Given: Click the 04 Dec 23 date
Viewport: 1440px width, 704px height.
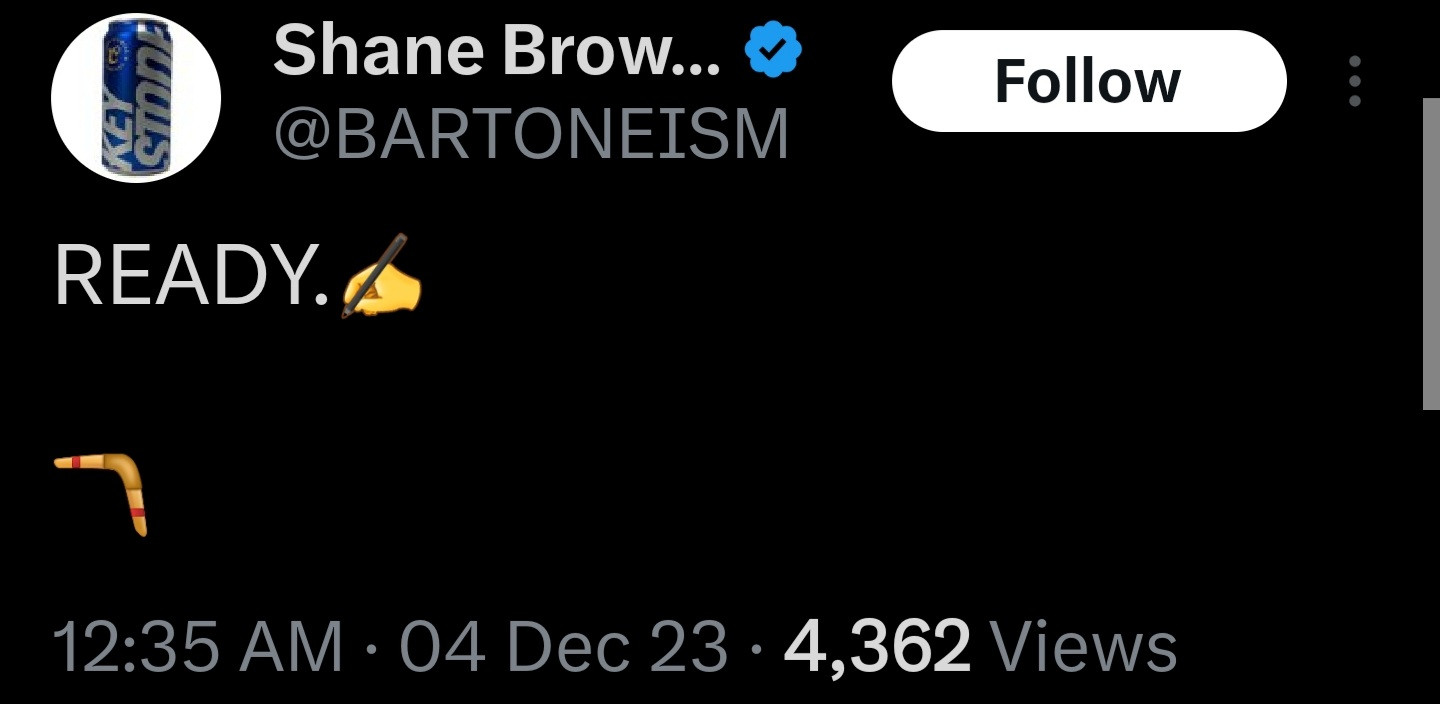Looking at the screenshot, I should click(x=563, y=646).
